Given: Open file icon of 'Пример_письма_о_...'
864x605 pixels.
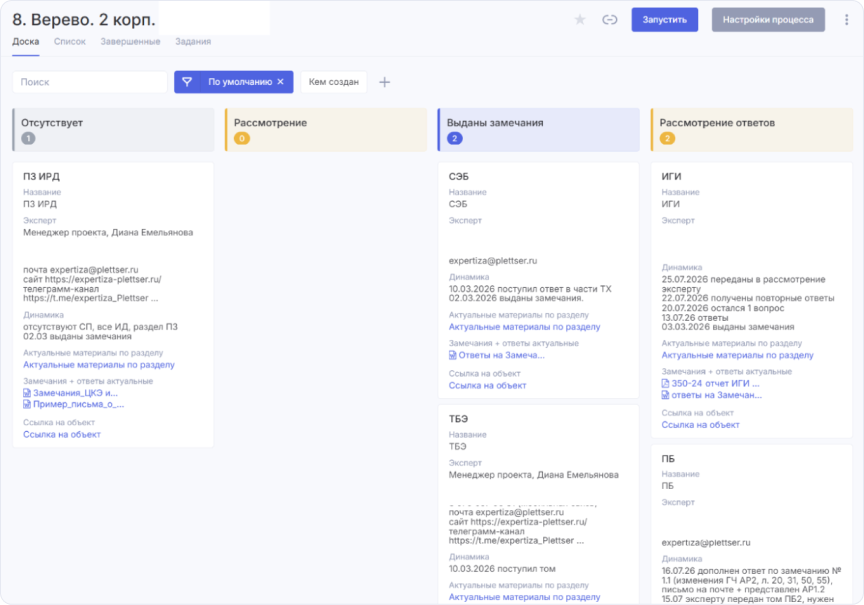Looking at the screenshot, I should 27,404.
